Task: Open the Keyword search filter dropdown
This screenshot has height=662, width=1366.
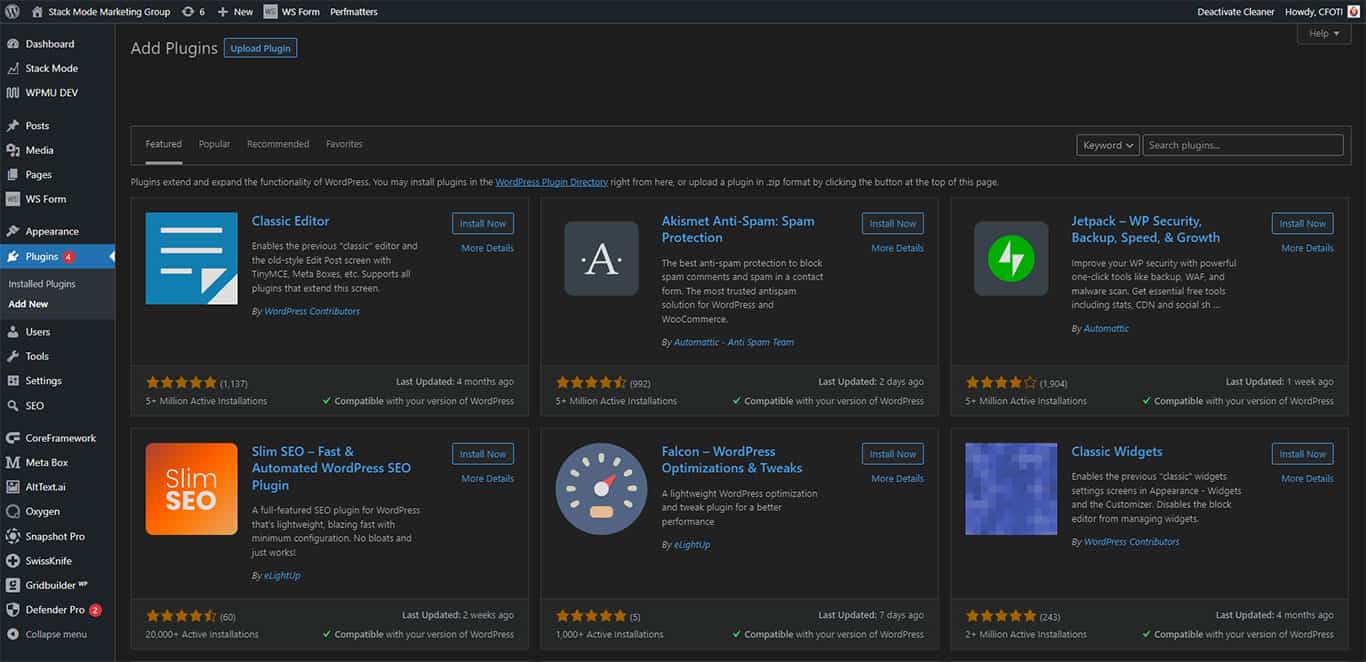Action: tap(1107, 144)
